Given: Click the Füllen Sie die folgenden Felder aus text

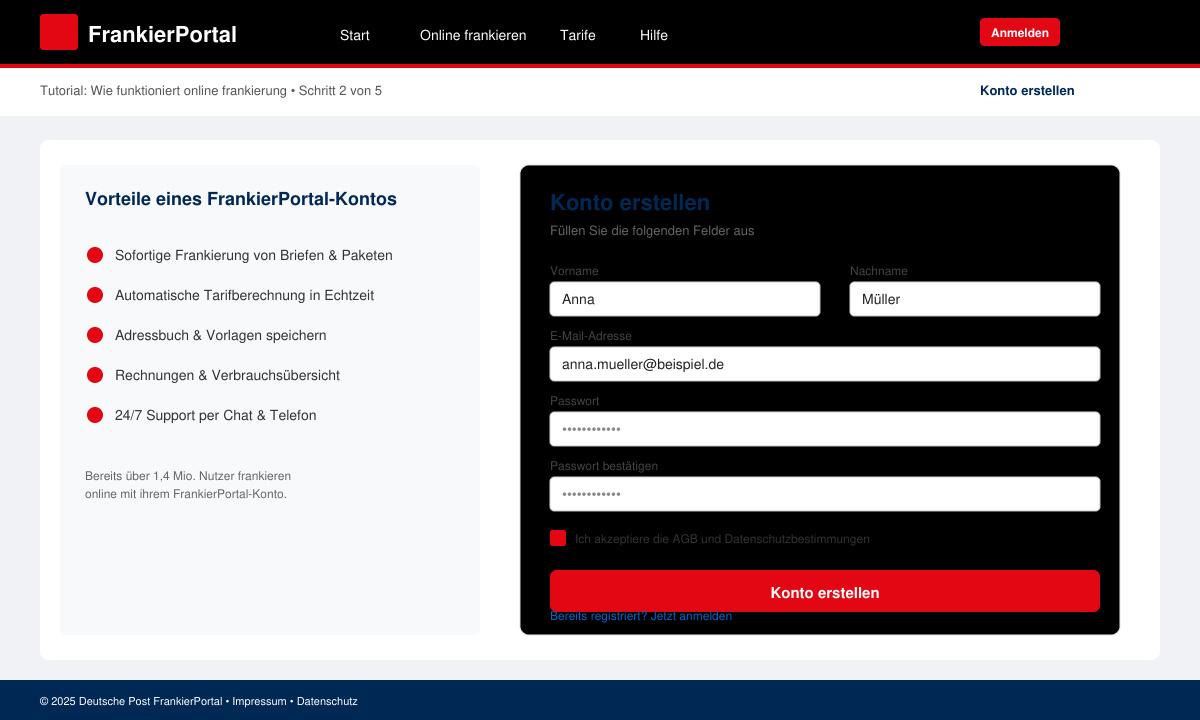Looking at the screenshot, I should (652, 231).
